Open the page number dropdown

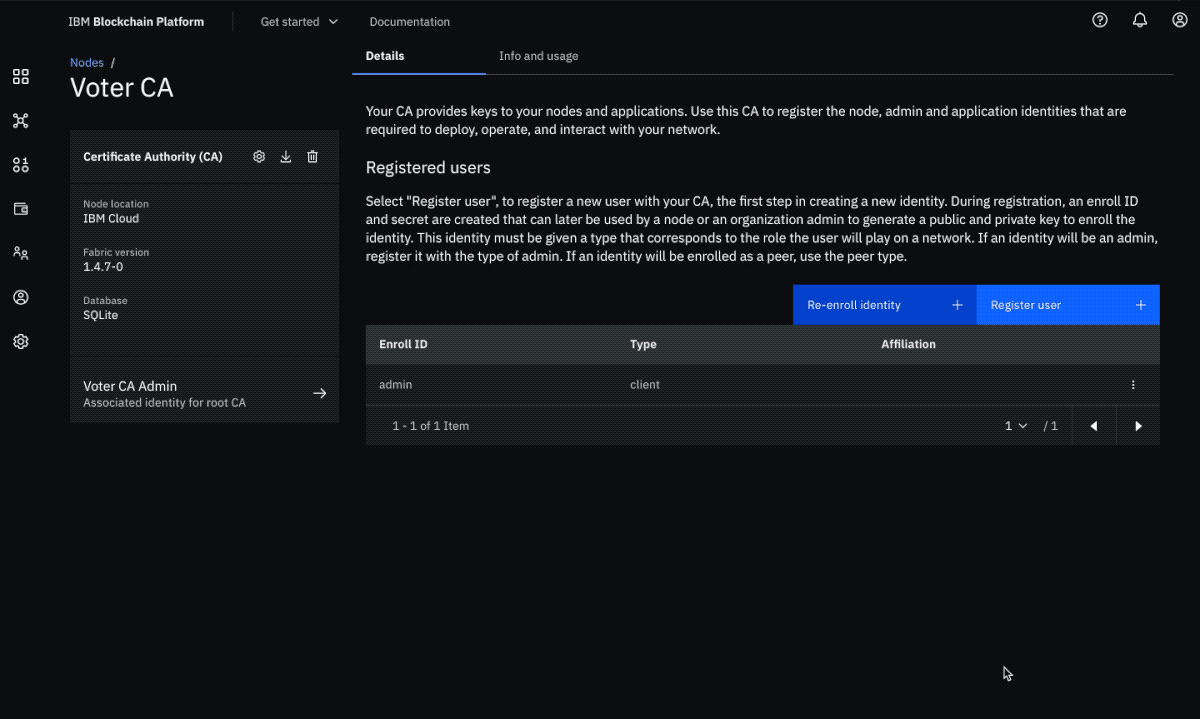[x=1016, y=426]
